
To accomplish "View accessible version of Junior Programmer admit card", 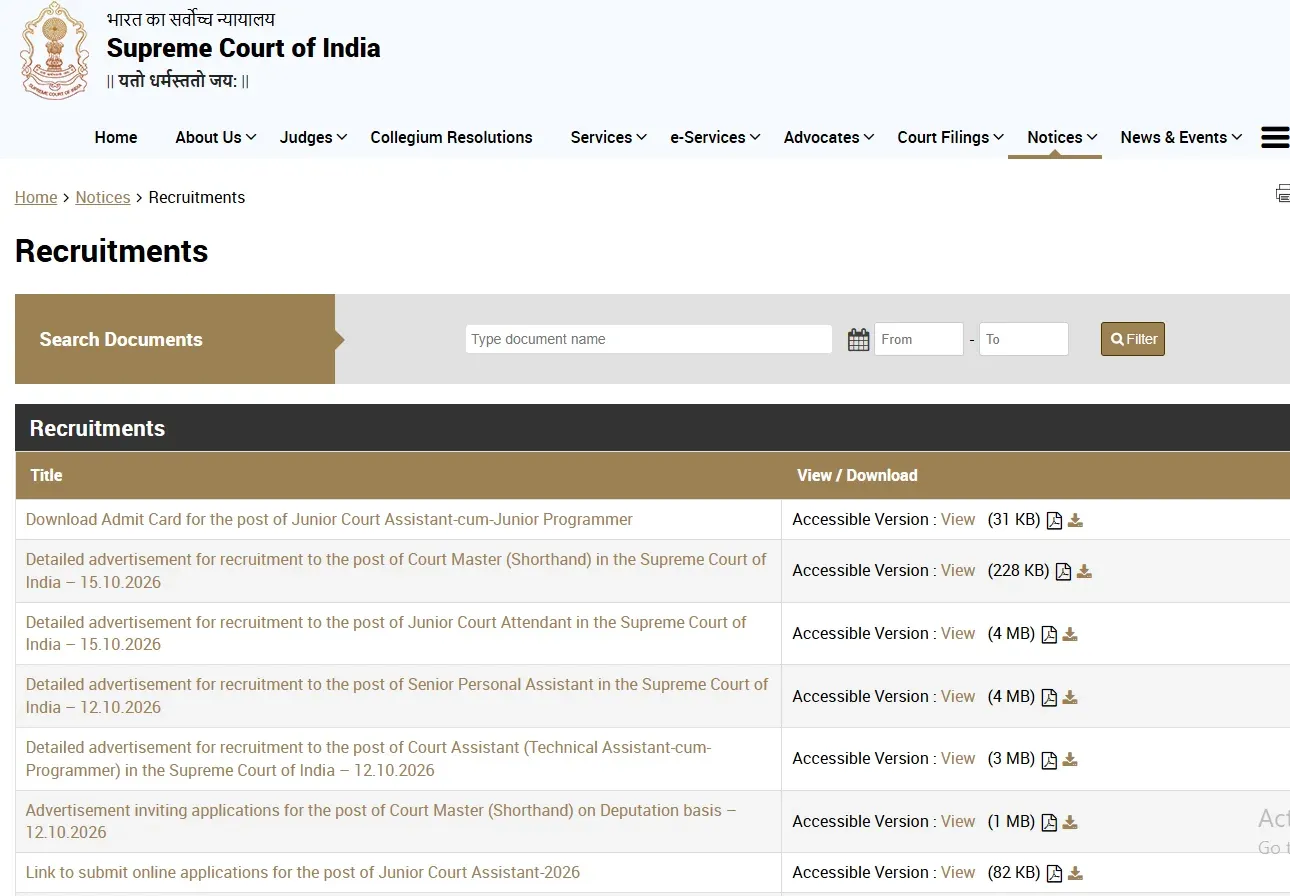I will click(x=958, y=519).
